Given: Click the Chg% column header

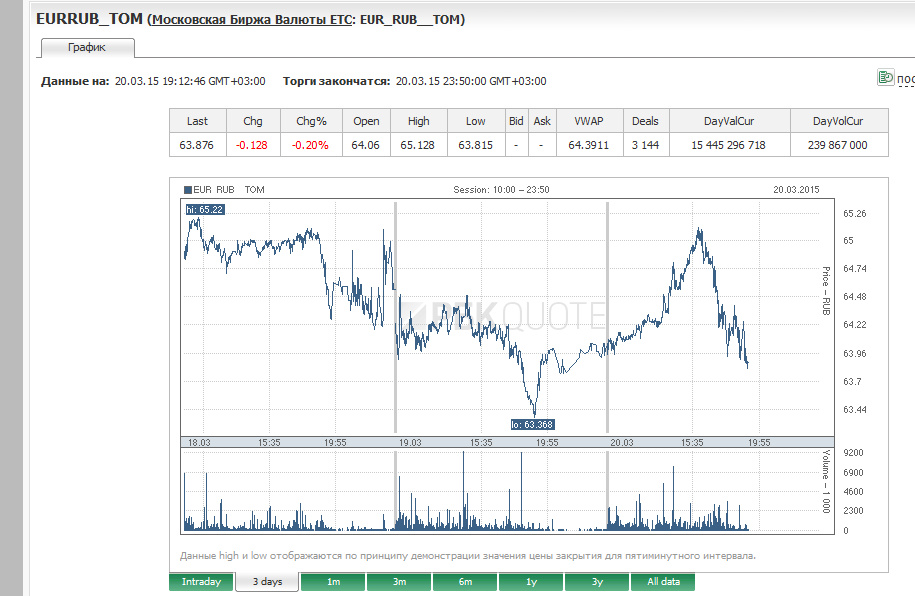Looking at the screenshot, I should tap(311, 121).
